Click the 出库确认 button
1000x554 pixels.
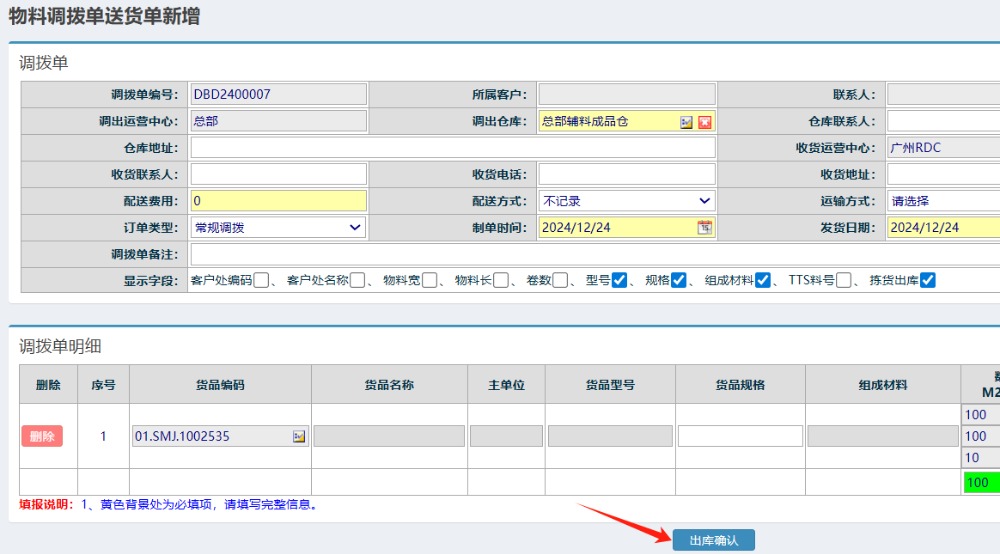pyautogui.click(x=713, y=541)
